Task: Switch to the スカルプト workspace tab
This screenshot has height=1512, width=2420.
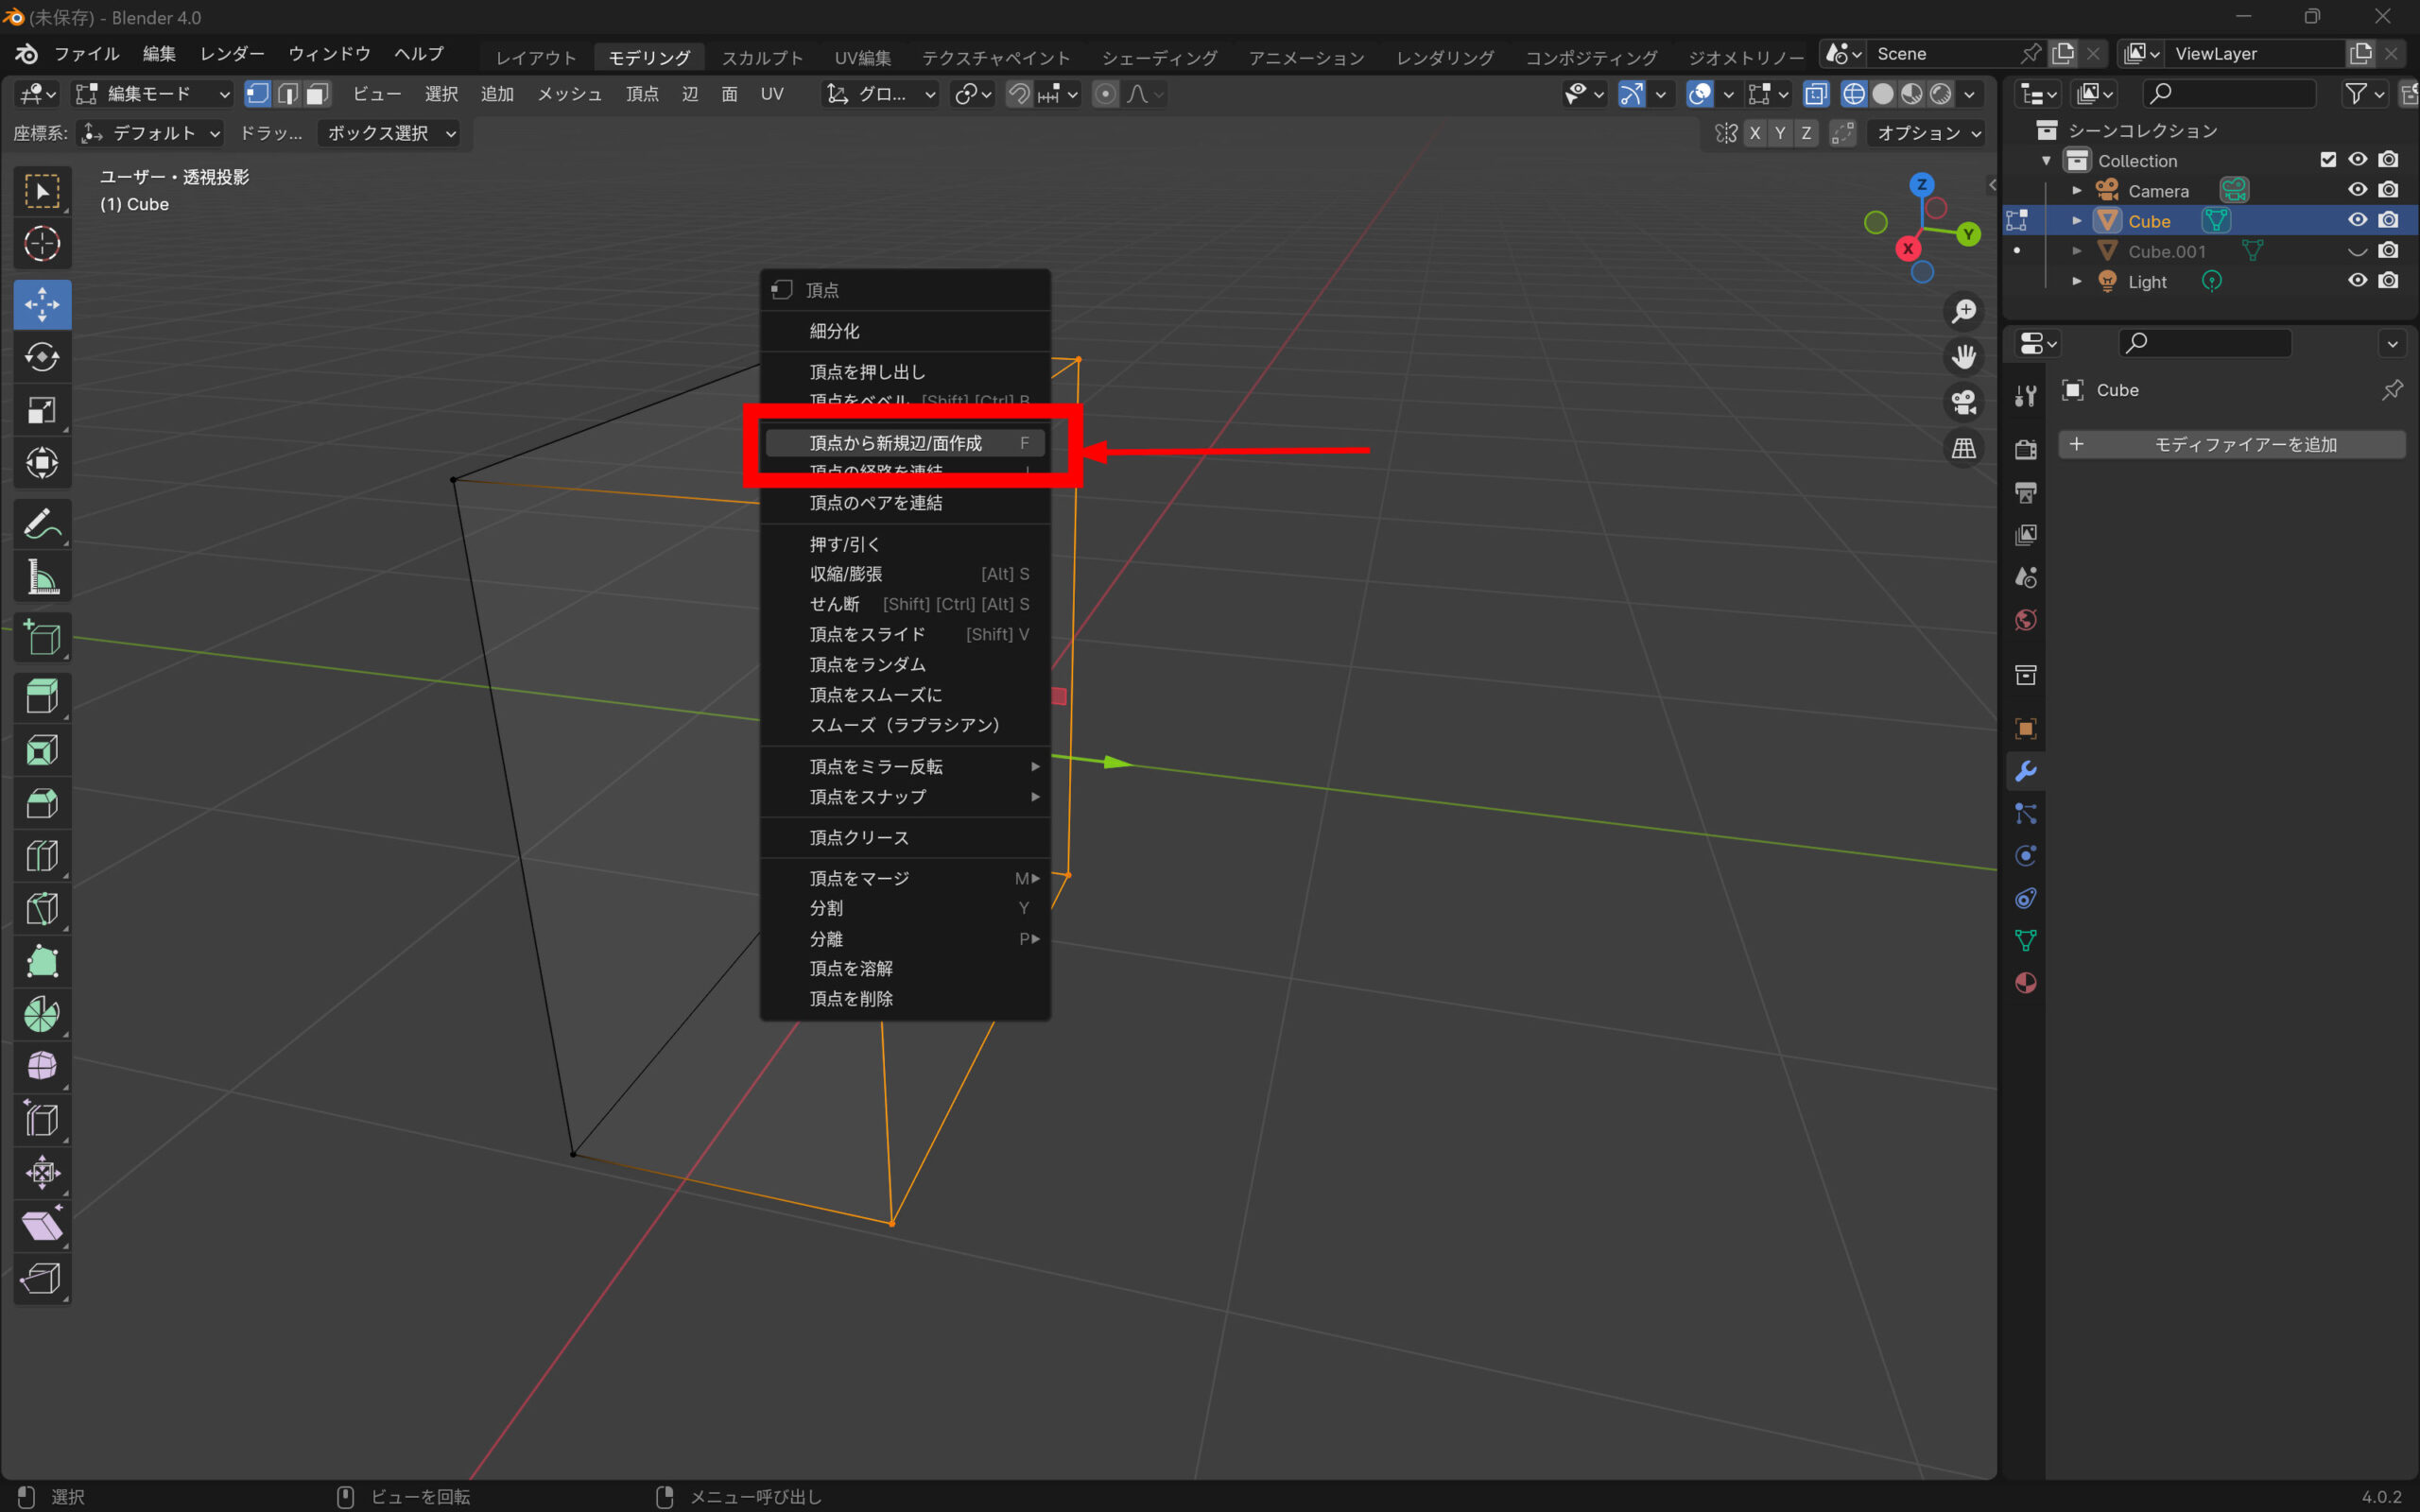Action: tap(762, 58)
